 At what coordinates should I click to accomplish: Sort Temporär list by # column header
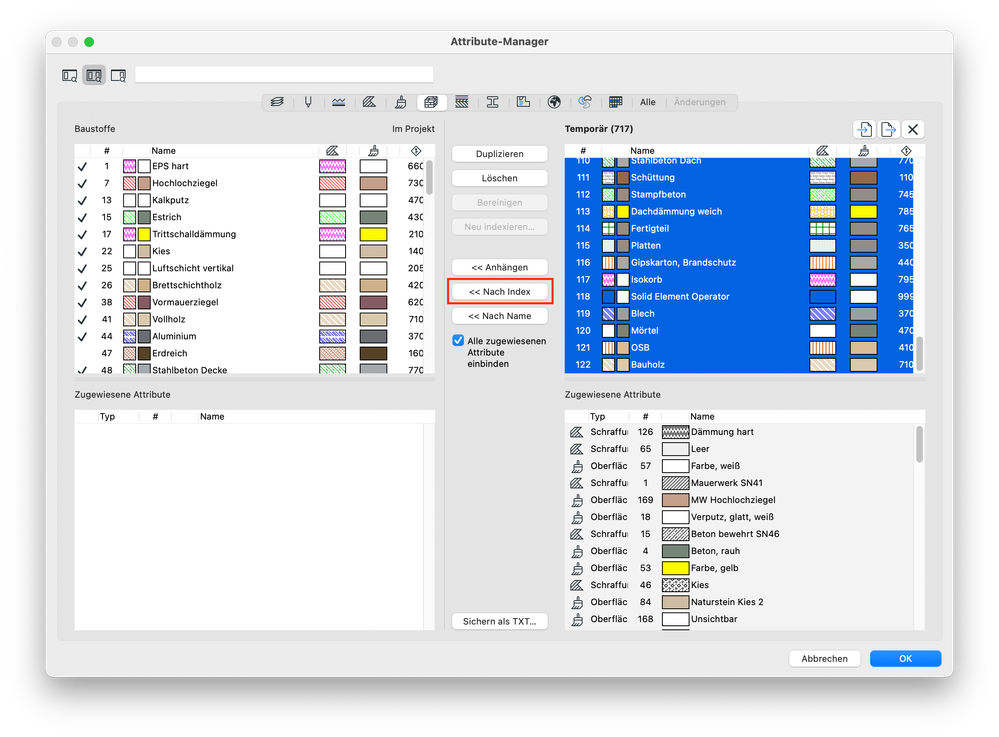(583, 151)
